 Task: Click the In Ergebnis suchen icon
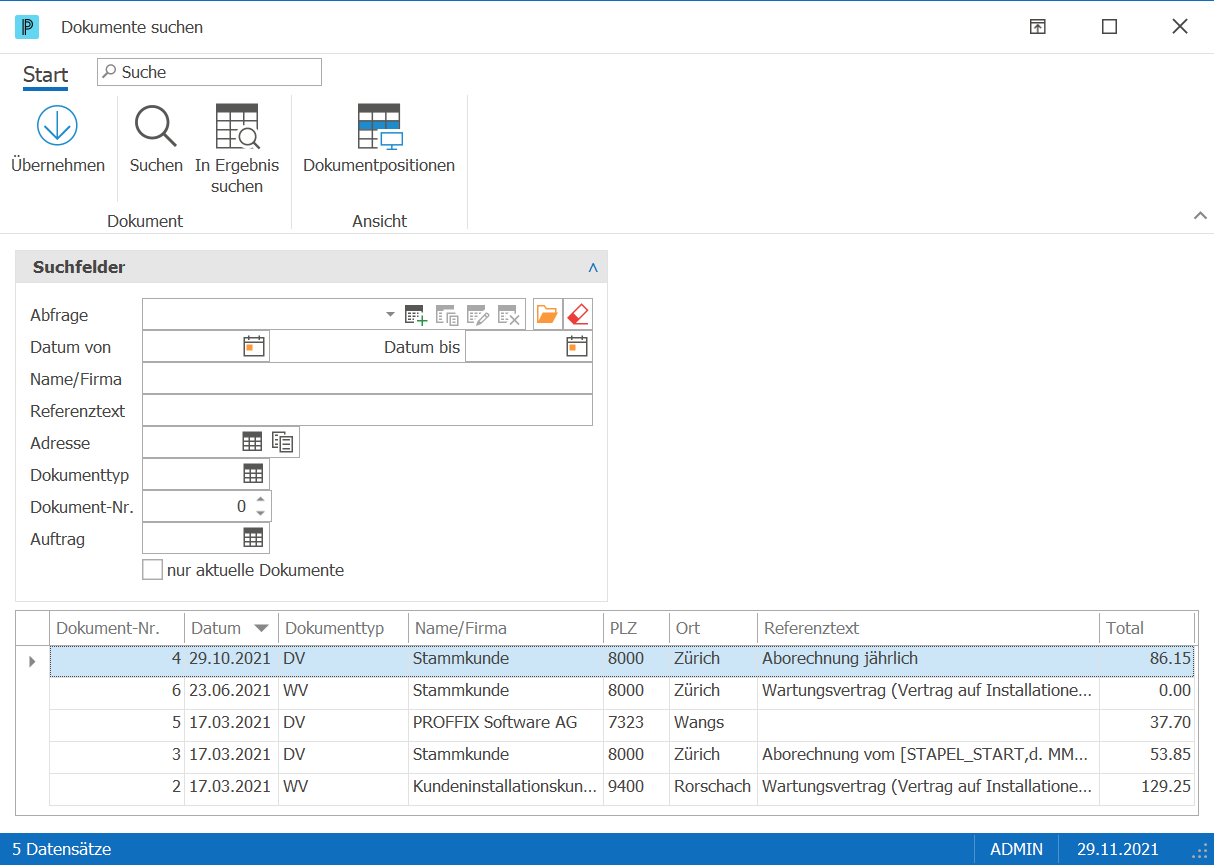coord(237,126)
